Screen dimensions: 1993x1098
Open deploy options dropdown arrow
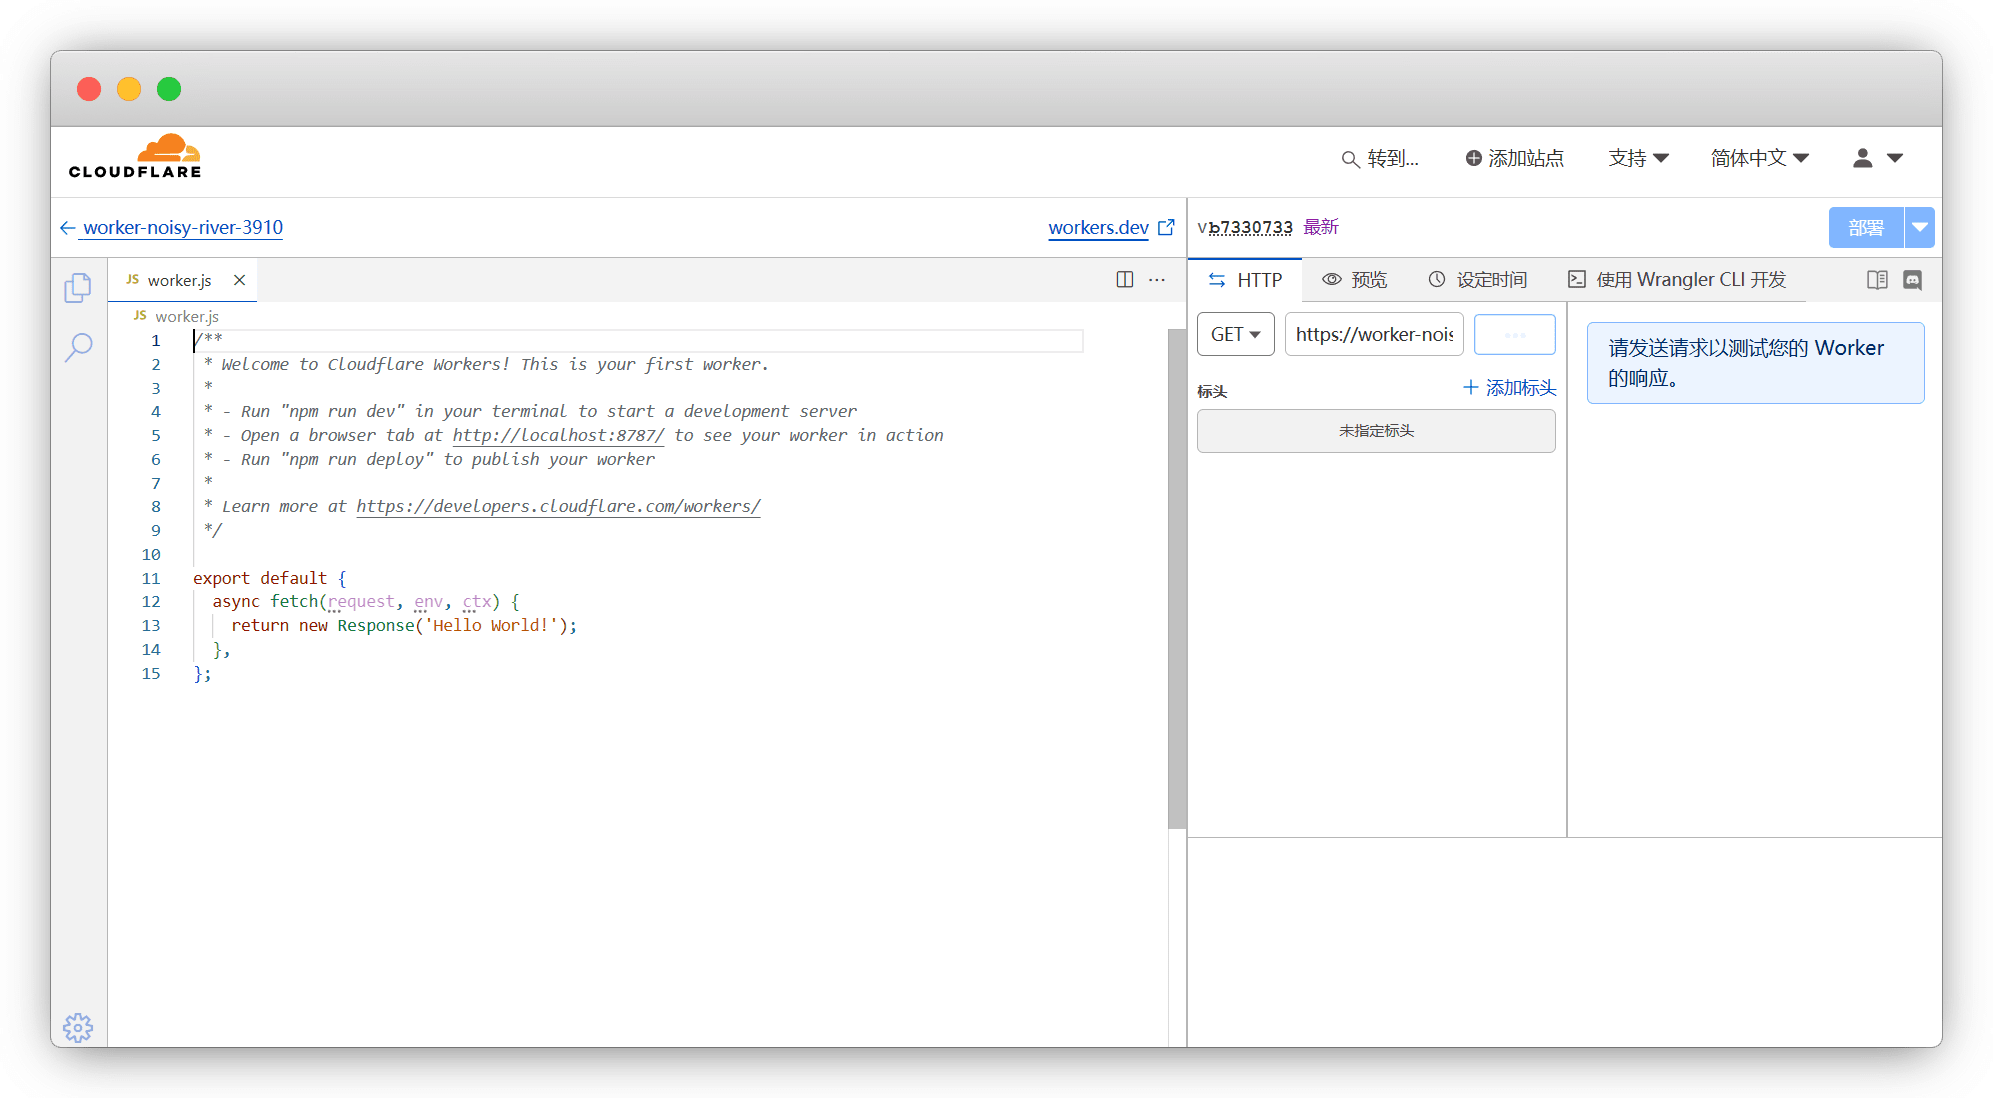click(1919, 227)
